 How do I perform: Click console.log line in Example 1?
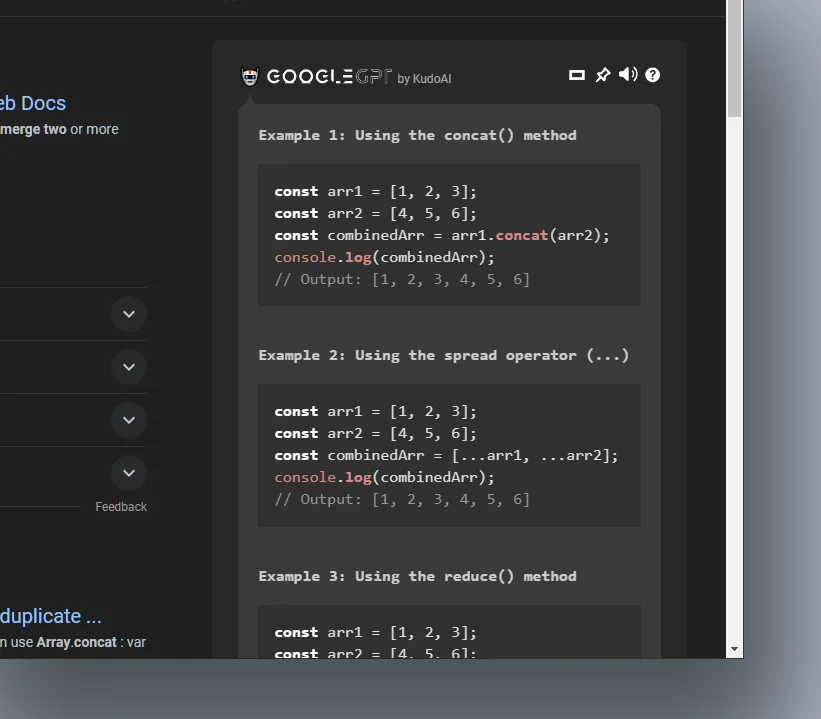pyautogui.click(x=384, y=258)
